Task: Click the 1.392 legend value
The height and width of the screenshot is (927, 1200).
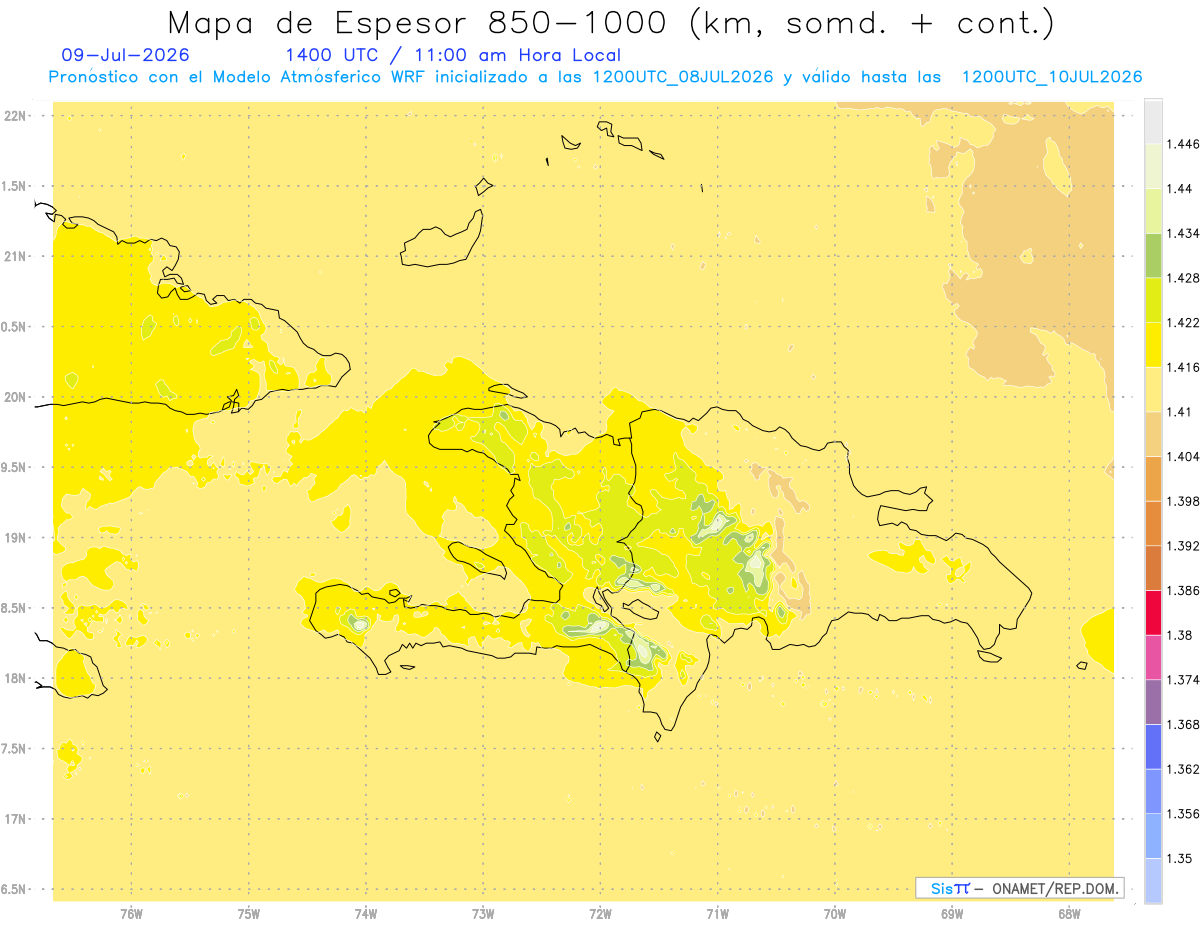Action: [x=1182, y=546]
